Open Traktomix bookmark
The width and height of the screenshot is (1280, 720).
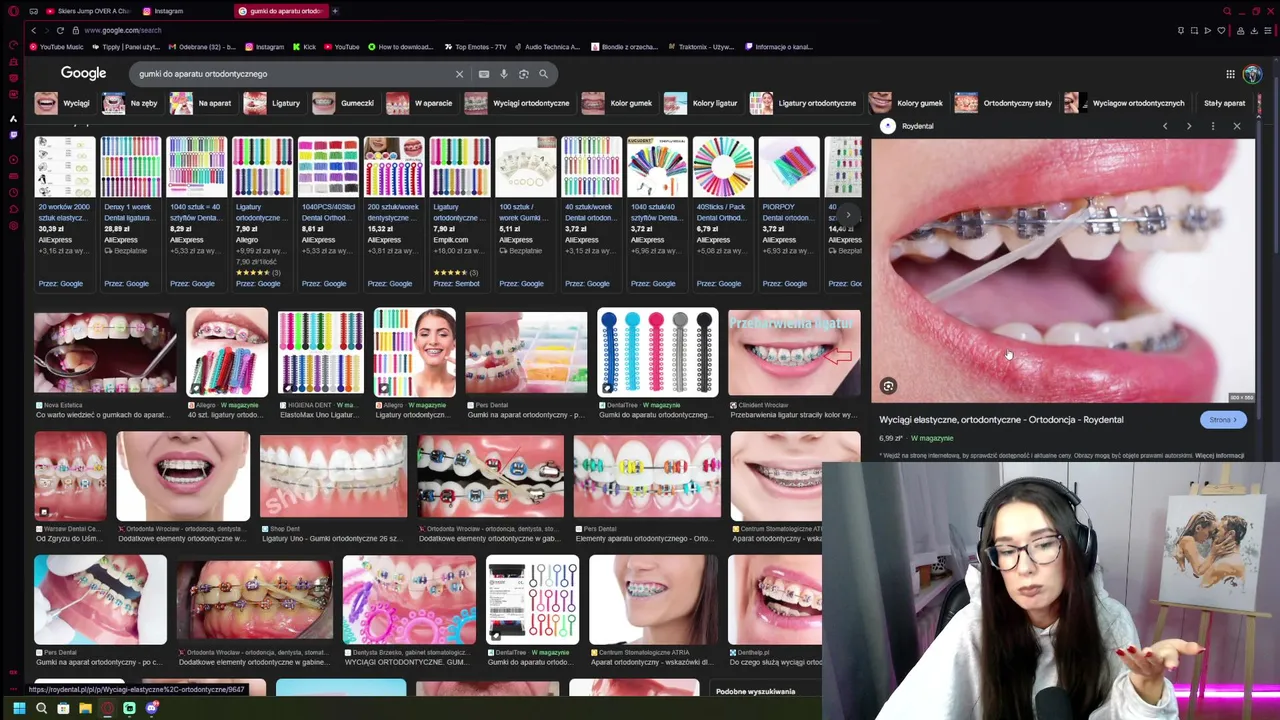tap(700, 47)
